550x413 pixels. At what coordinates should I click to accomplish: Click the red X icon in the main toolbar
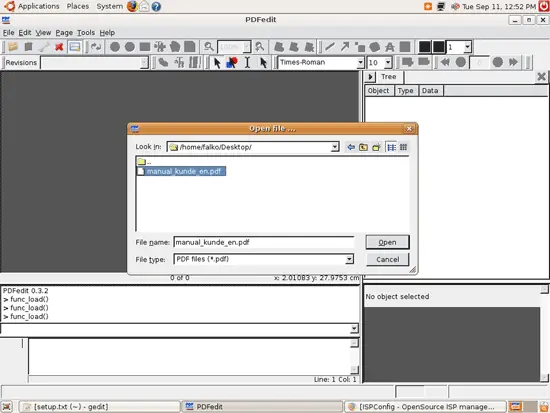tap(59, 46)
